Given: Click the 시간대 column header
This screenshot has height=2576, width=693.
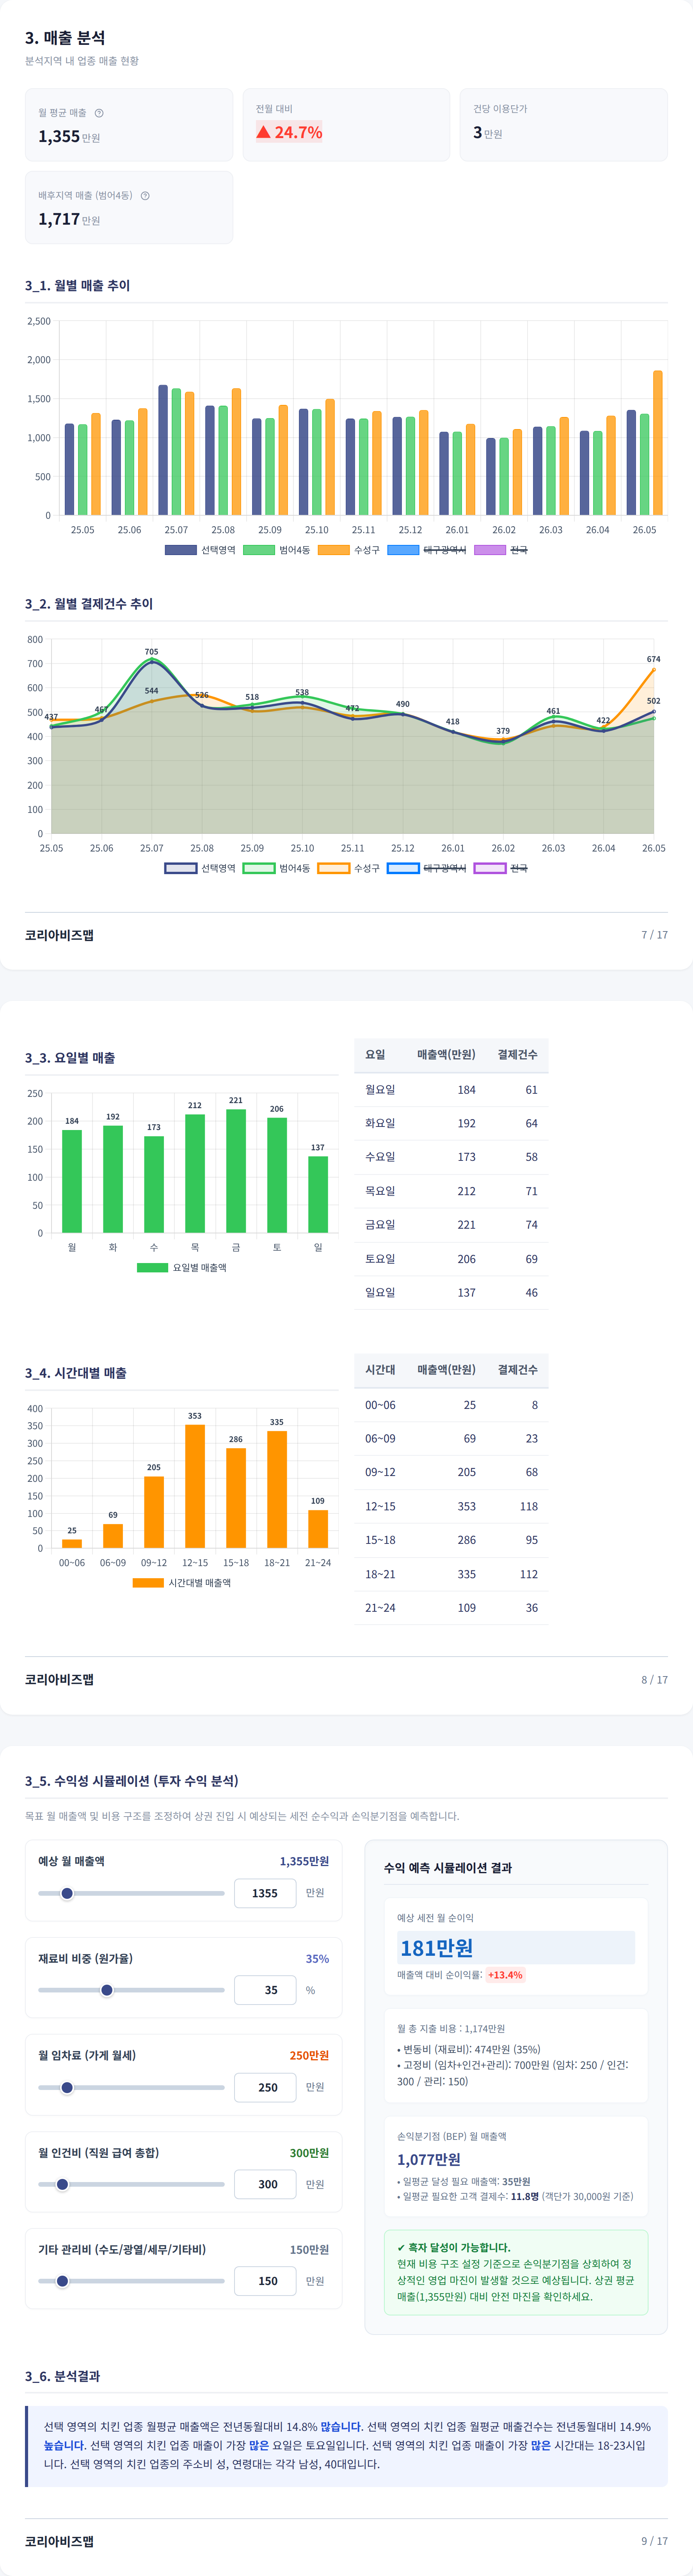Looking at the screenshot, I should (380, 1370).
